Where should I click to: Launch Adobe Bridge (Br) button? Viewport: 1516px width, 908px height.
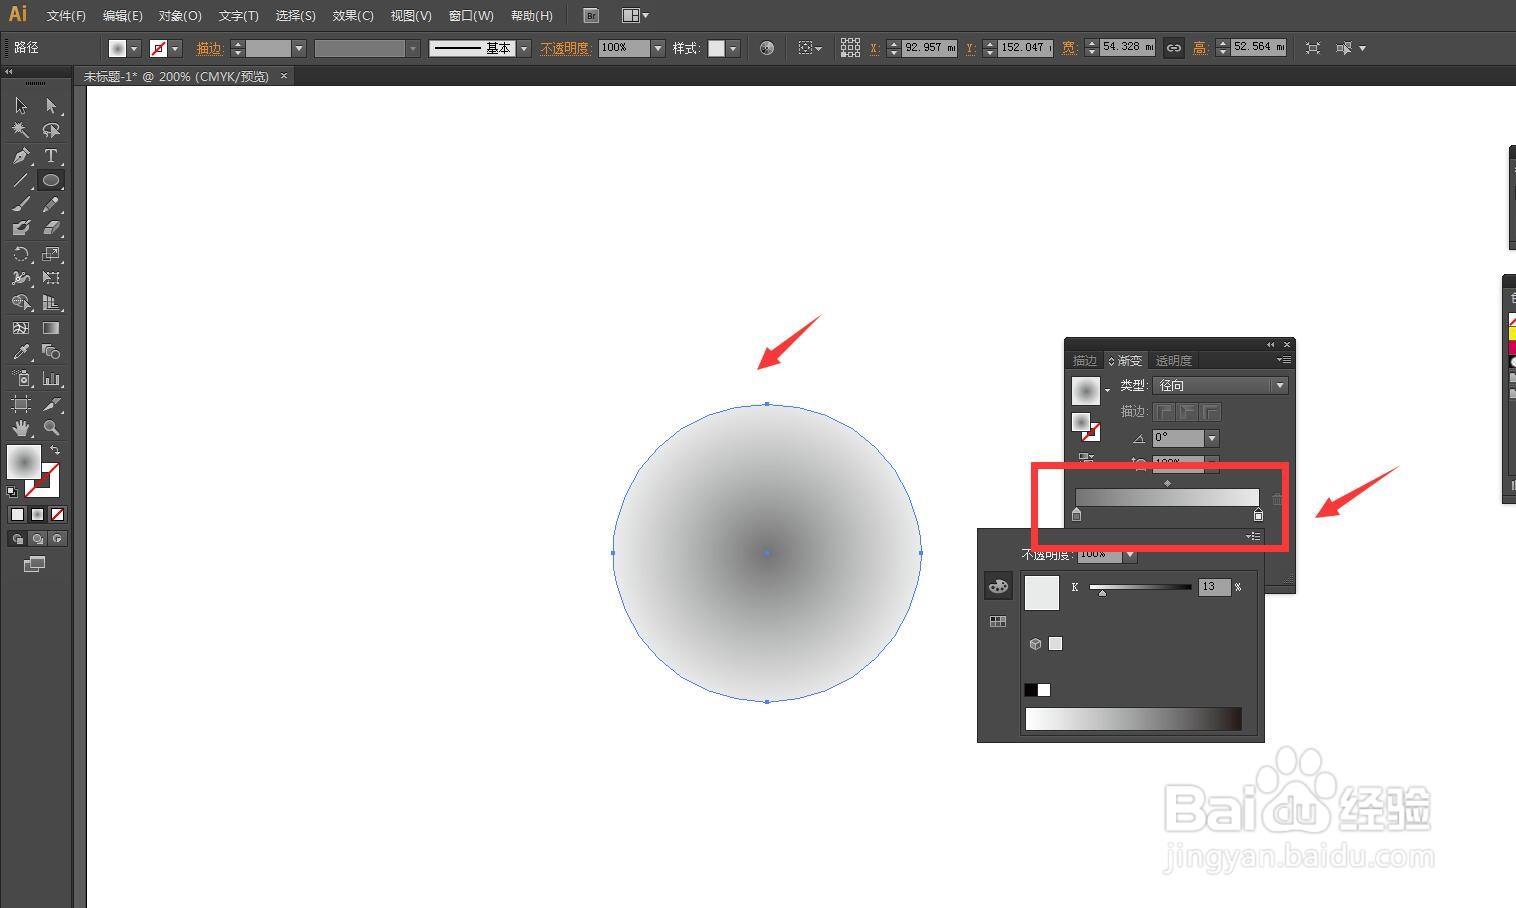pyautogui.click(x=591, y=16)
